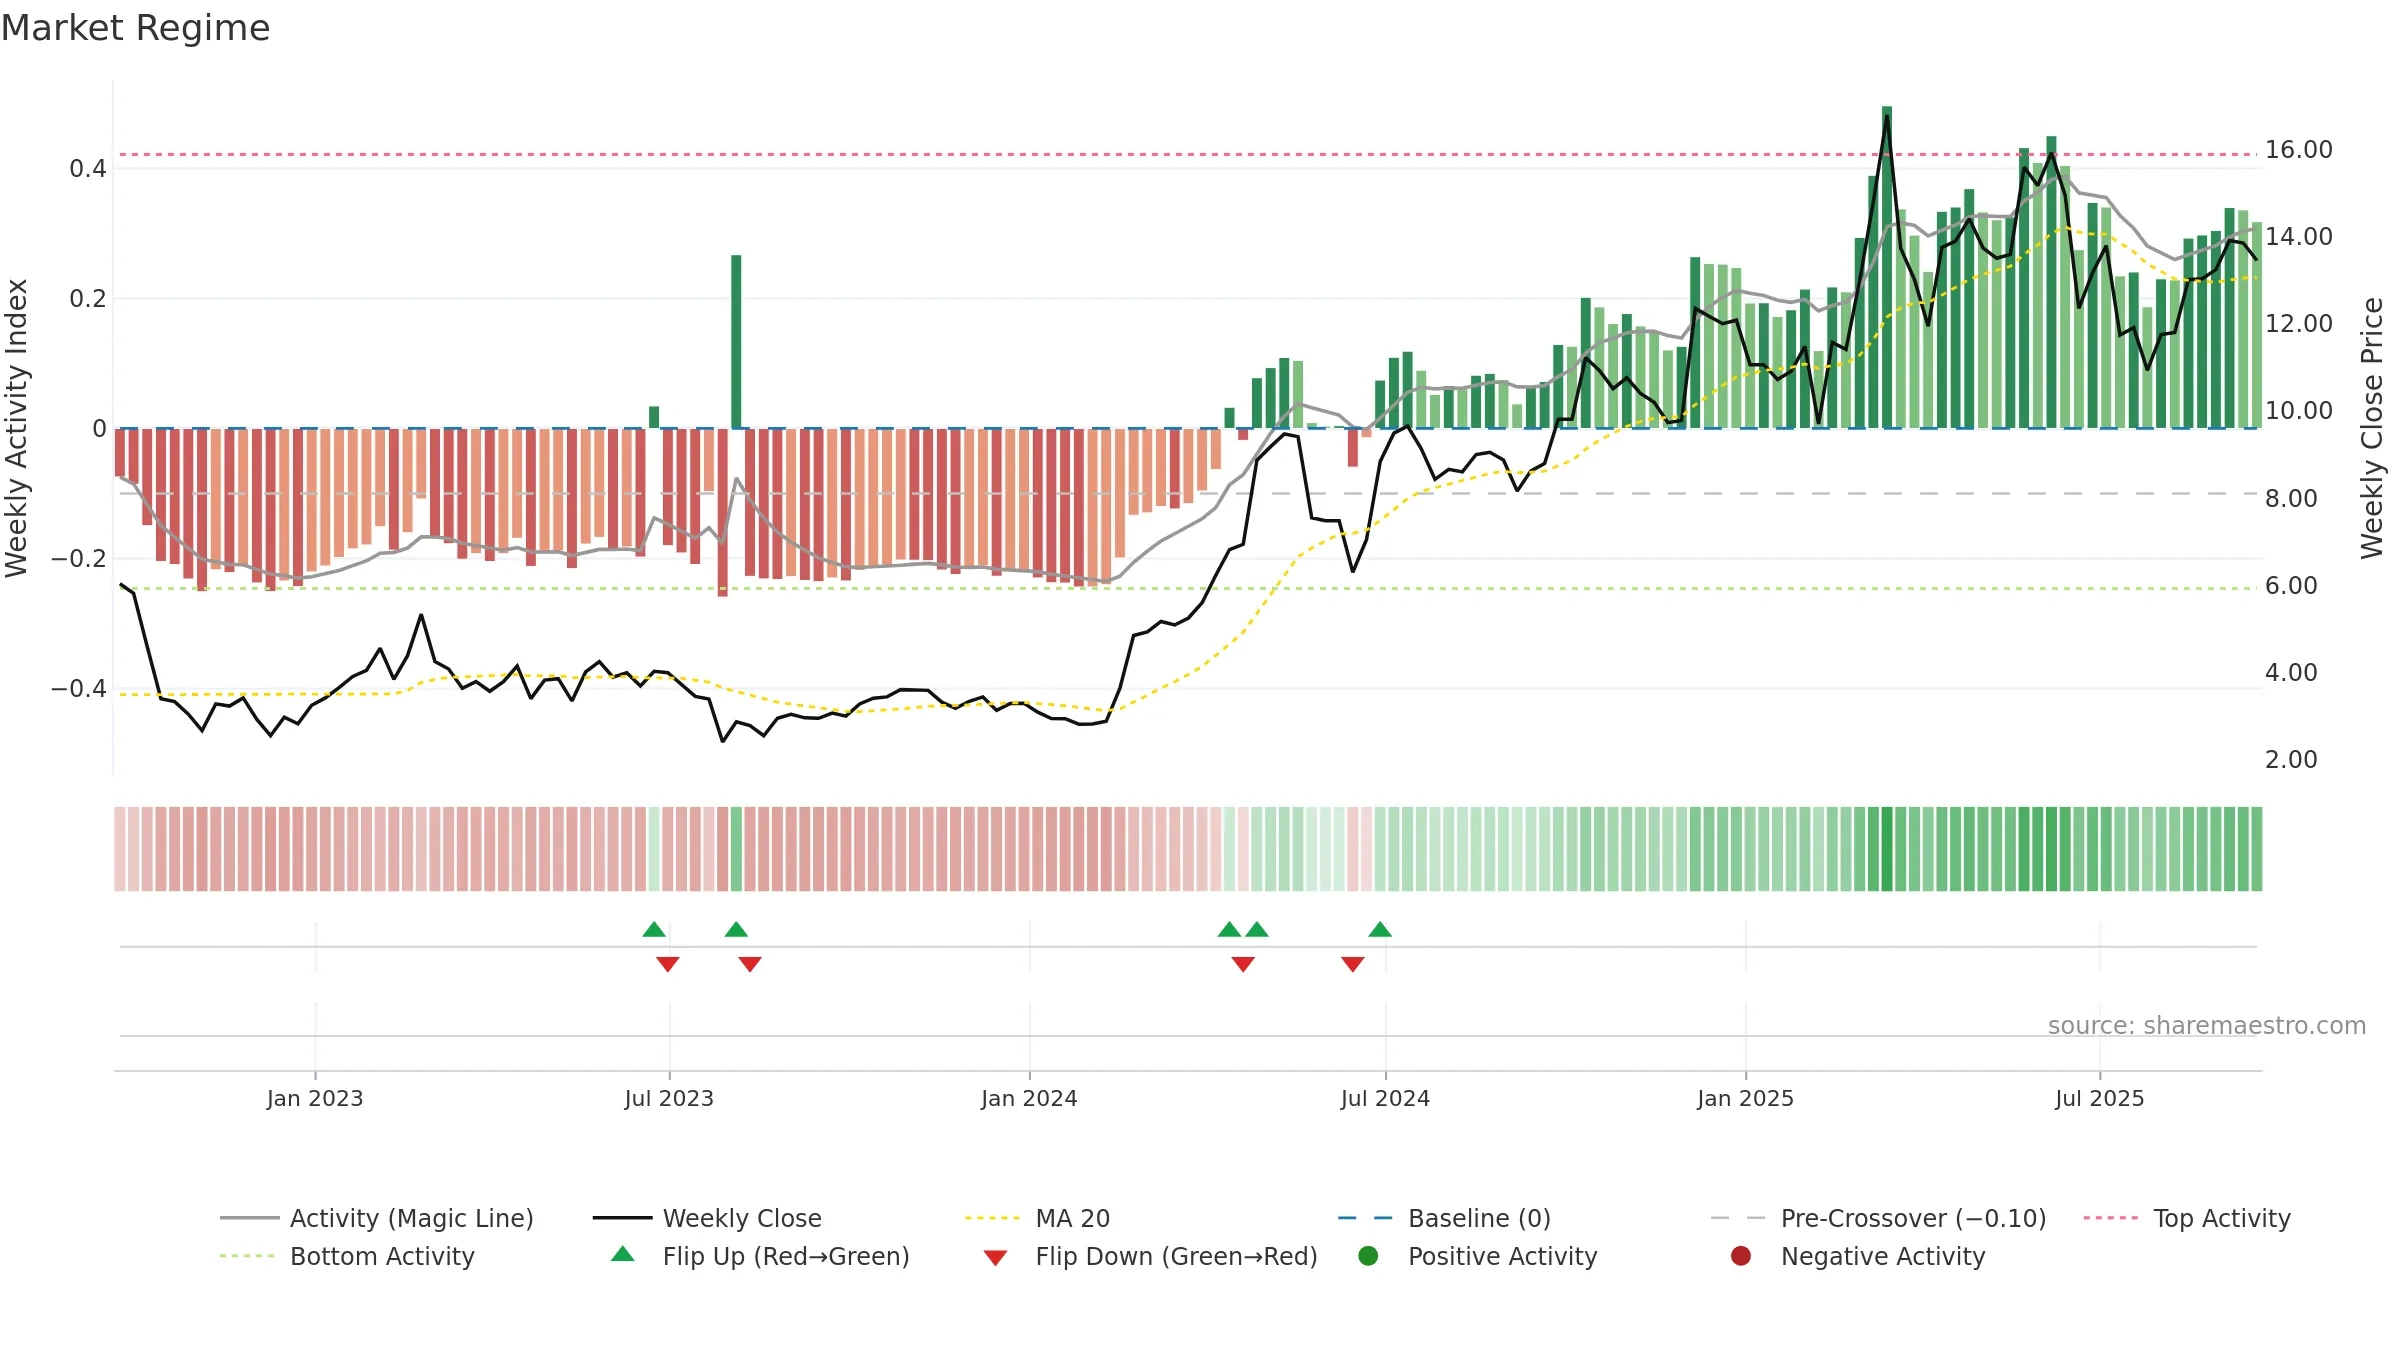Select the flip-up marker just before Jul 2023
Viewport: 2400px width, 1350px height.
[x=654, y=929]
